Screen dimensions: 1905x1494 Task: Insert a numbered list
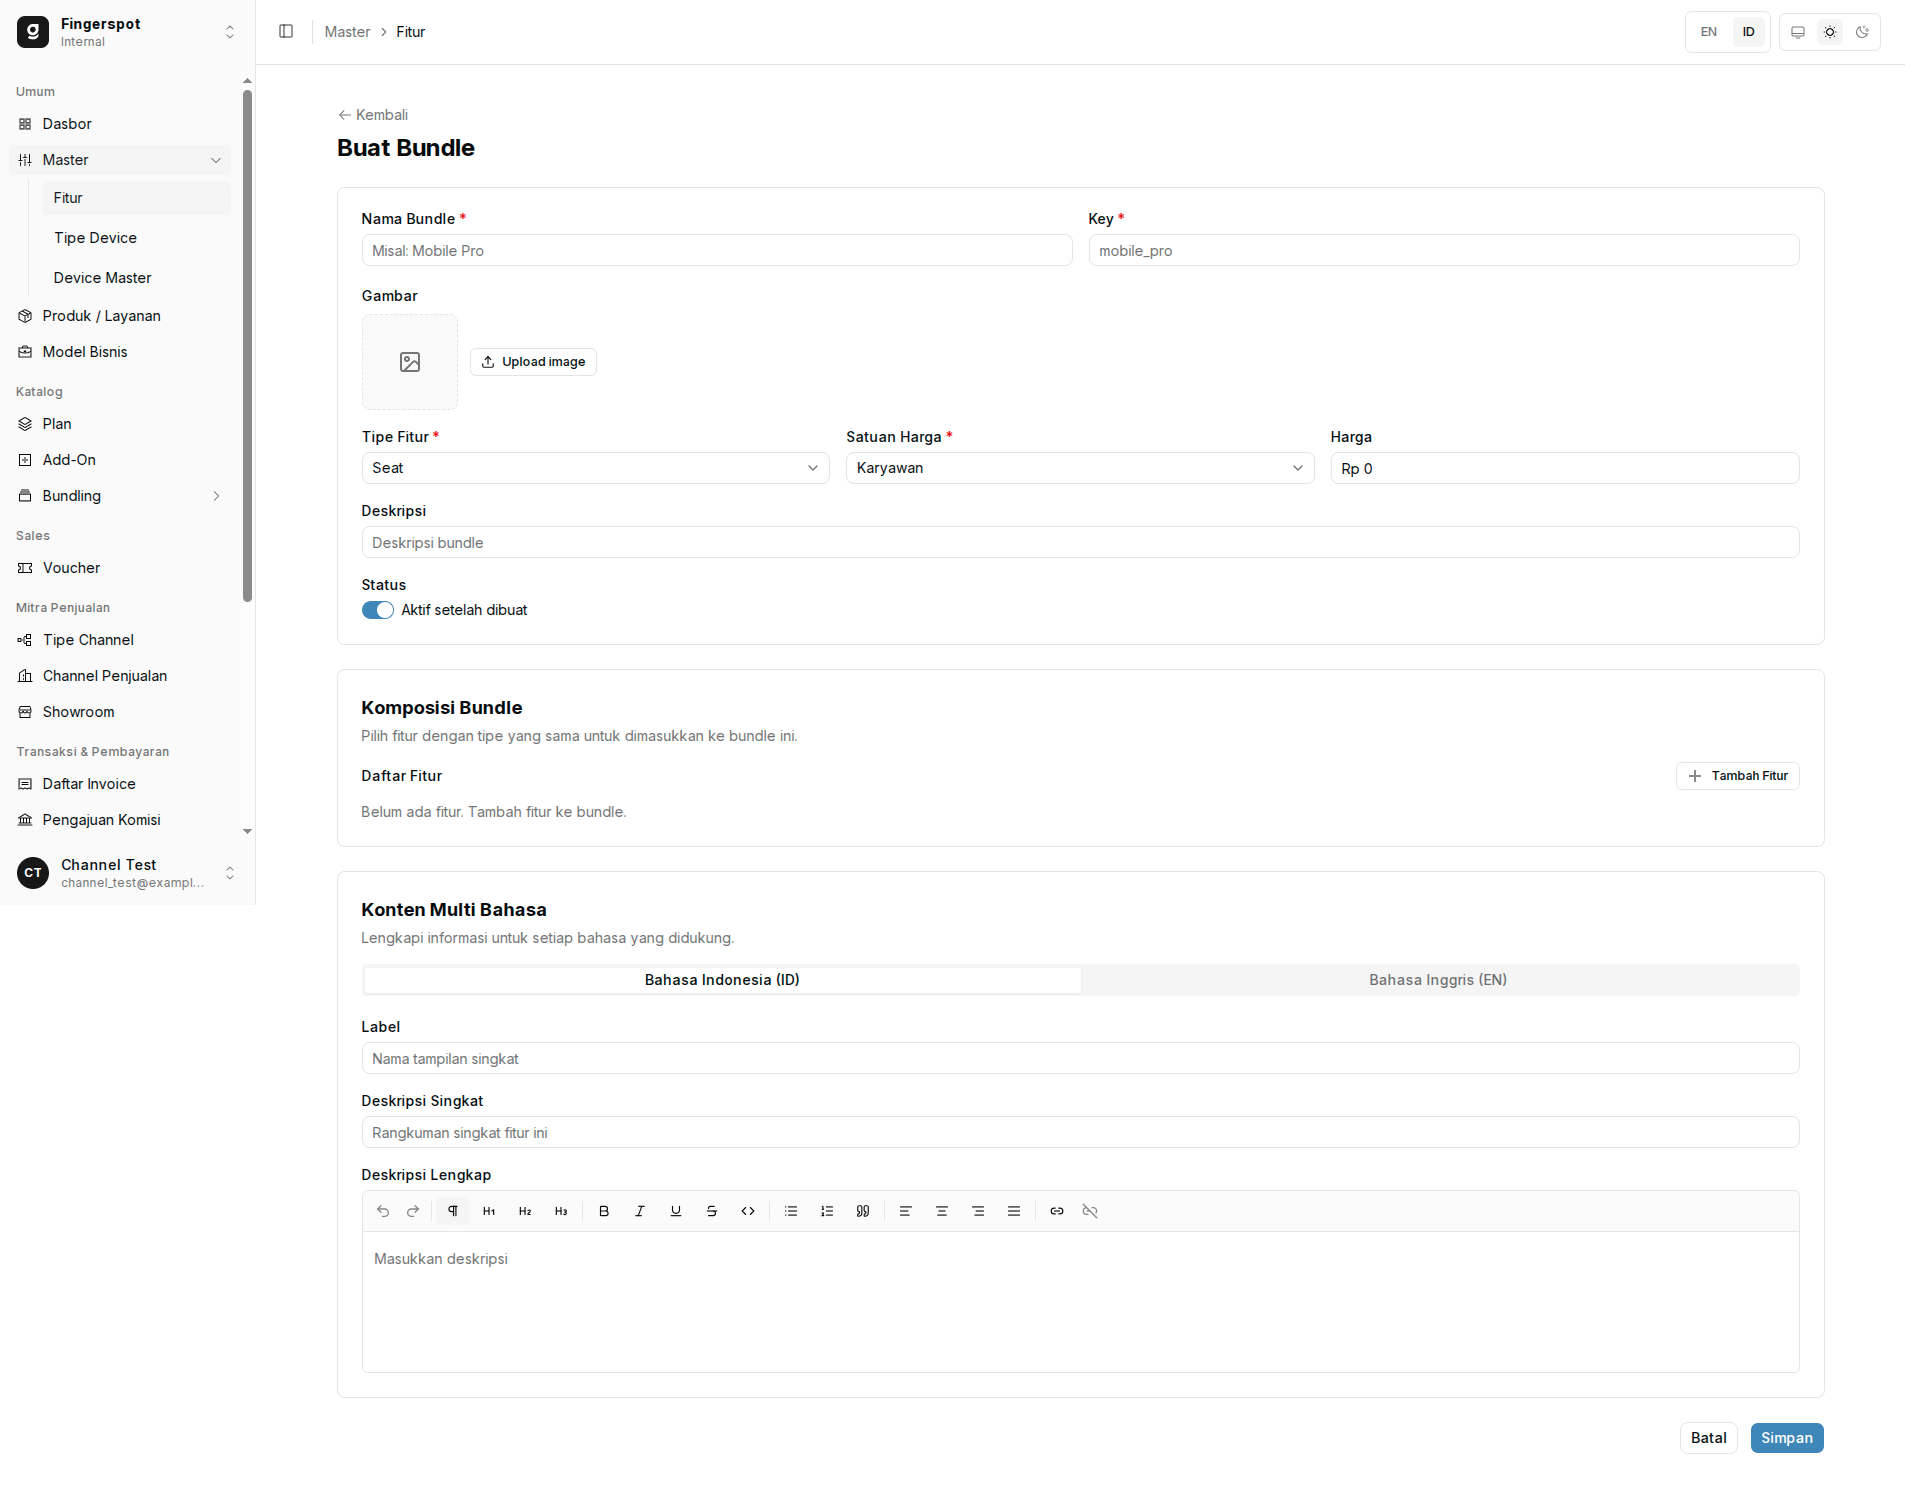click(x=827, y=1211)
